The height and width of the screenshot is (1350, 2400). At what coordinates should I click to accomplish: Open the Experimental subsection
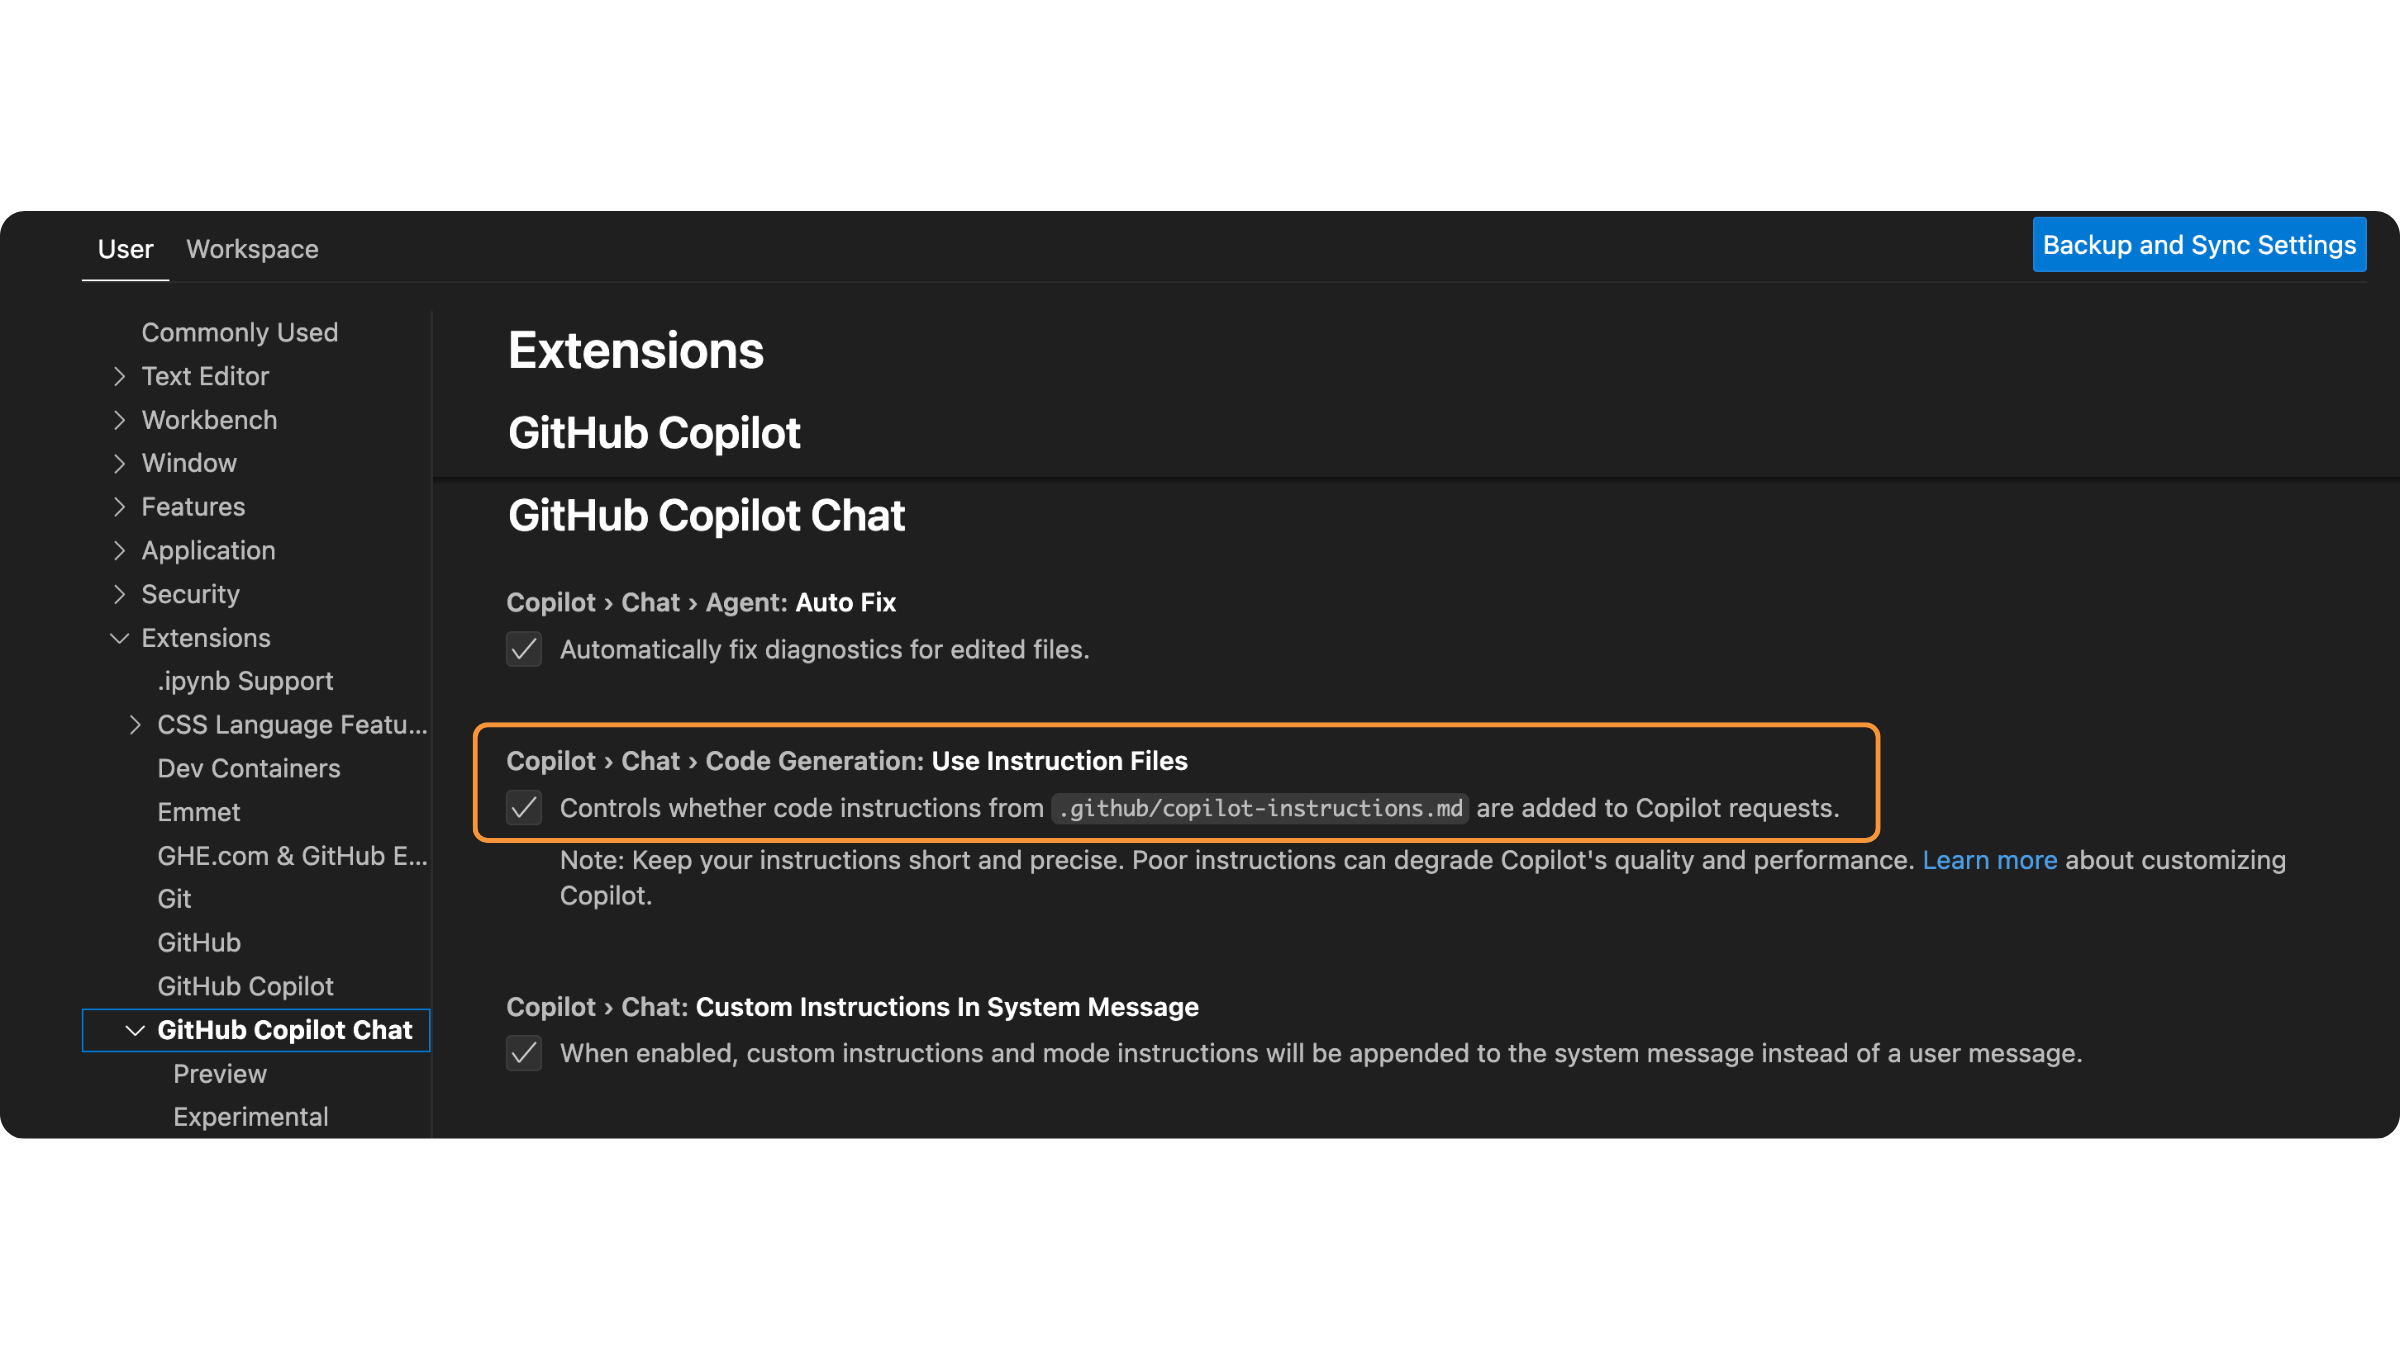point(250,1117)
